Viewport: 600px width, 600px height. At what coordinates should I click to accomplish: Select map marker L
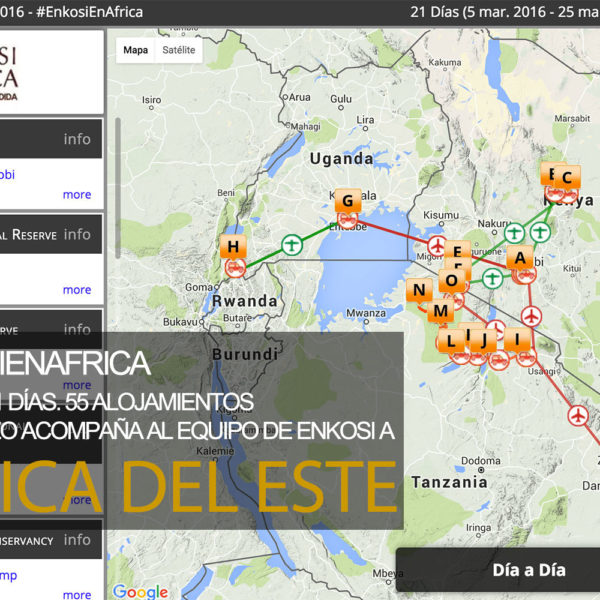click(451, 341)
